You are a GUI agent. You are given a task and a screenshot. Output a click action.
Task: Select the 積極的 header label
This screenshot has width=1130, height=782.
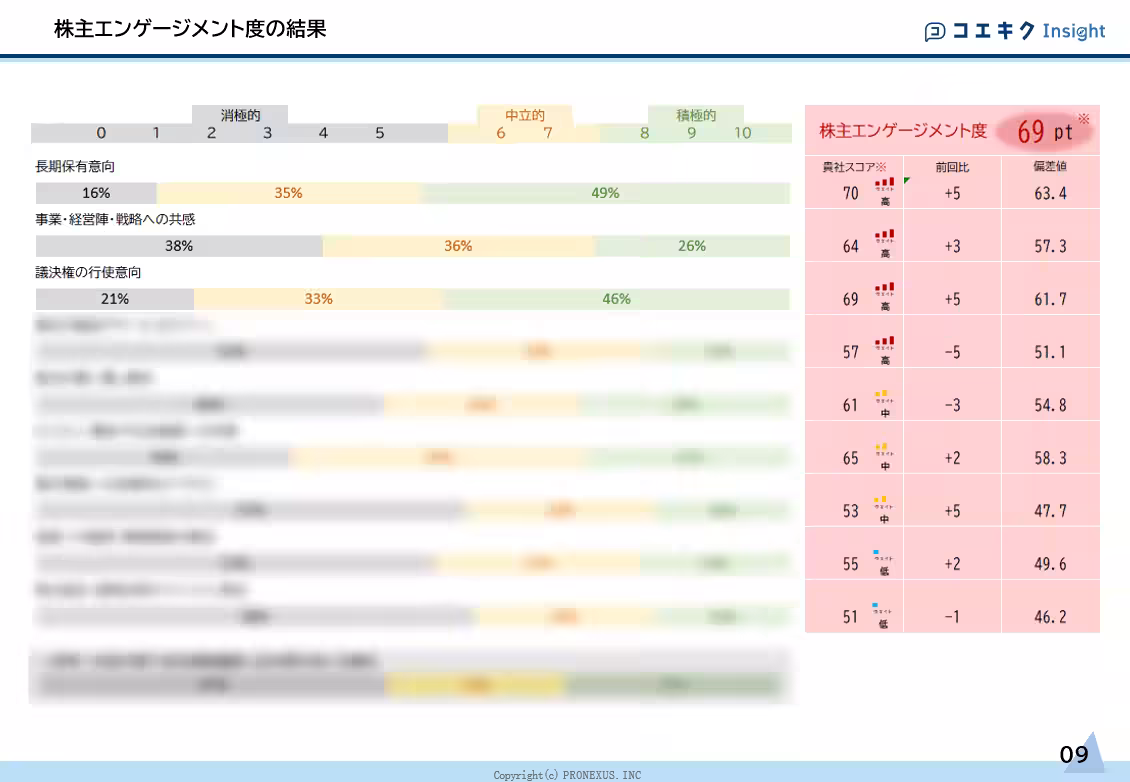tap(694, 115)
